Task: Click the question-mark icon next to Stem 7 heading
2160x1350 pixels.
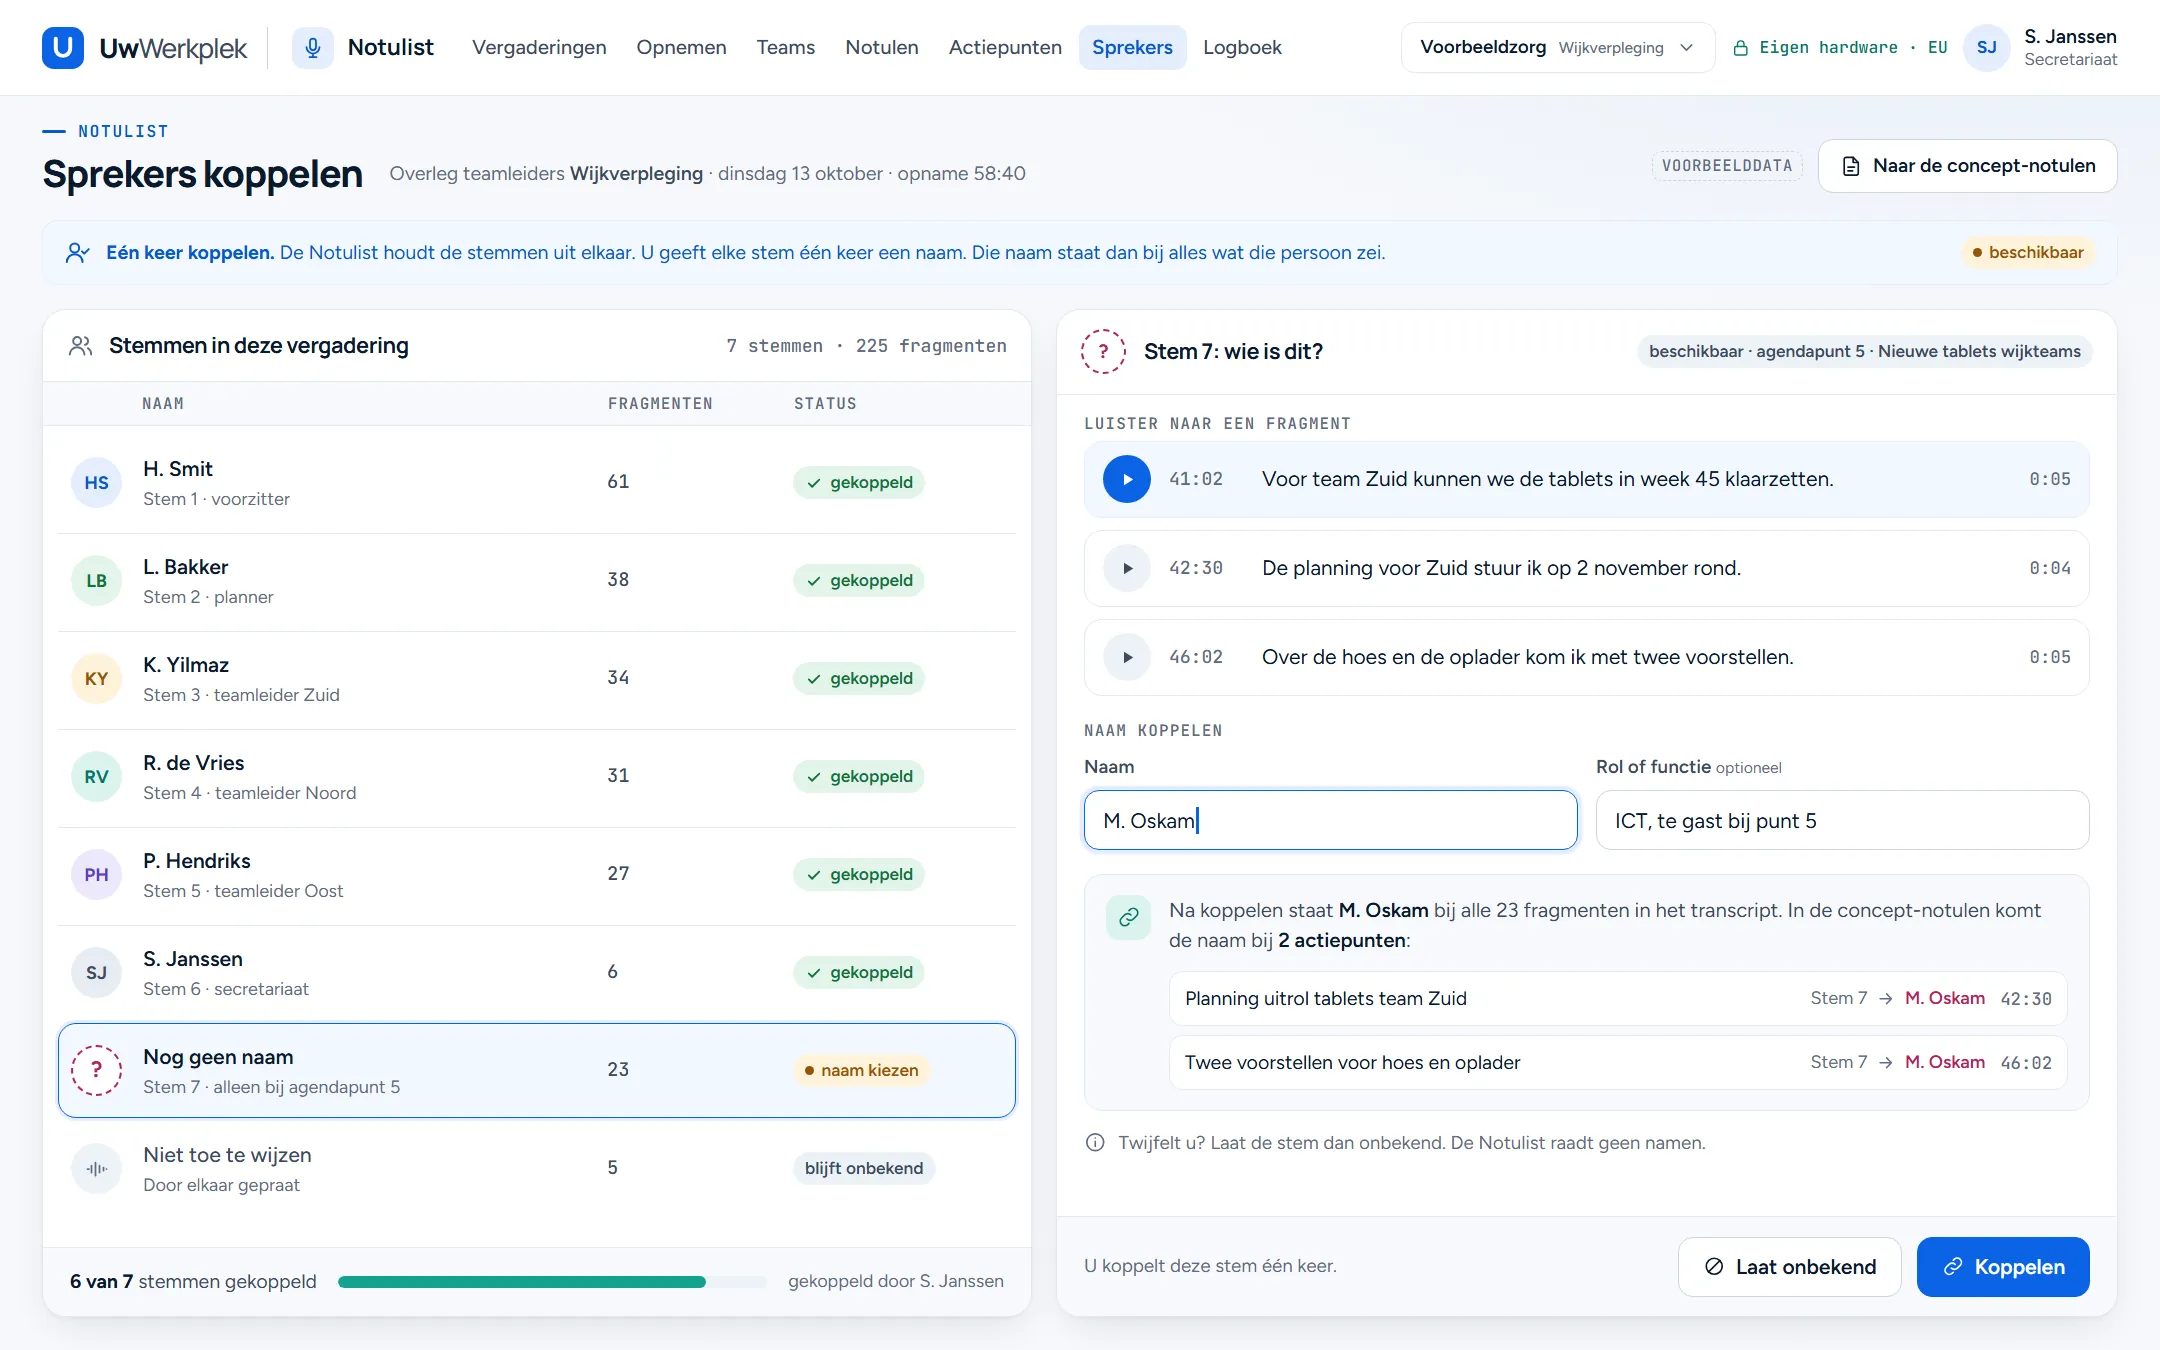Action: [1103, 352]
